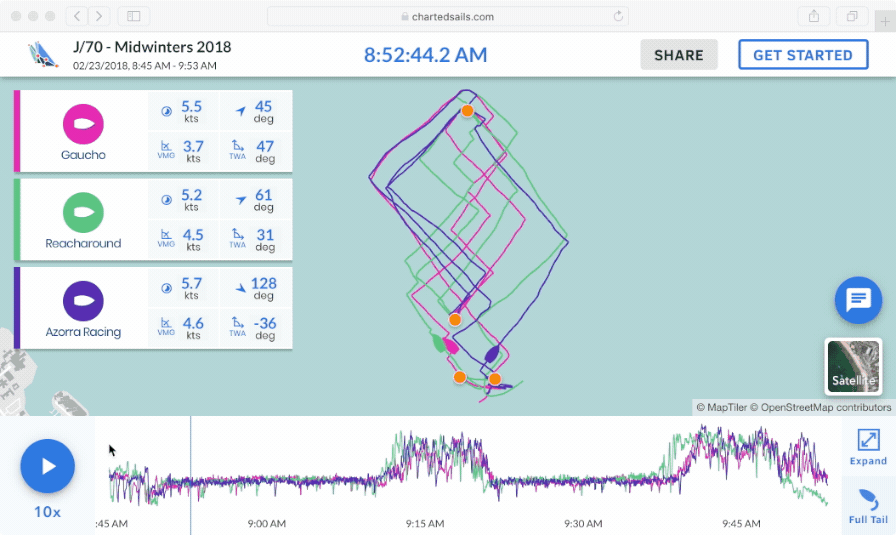
Task: Click the ChartedSails logo in header
Action: pyautogui.click(x=43, y=54)
